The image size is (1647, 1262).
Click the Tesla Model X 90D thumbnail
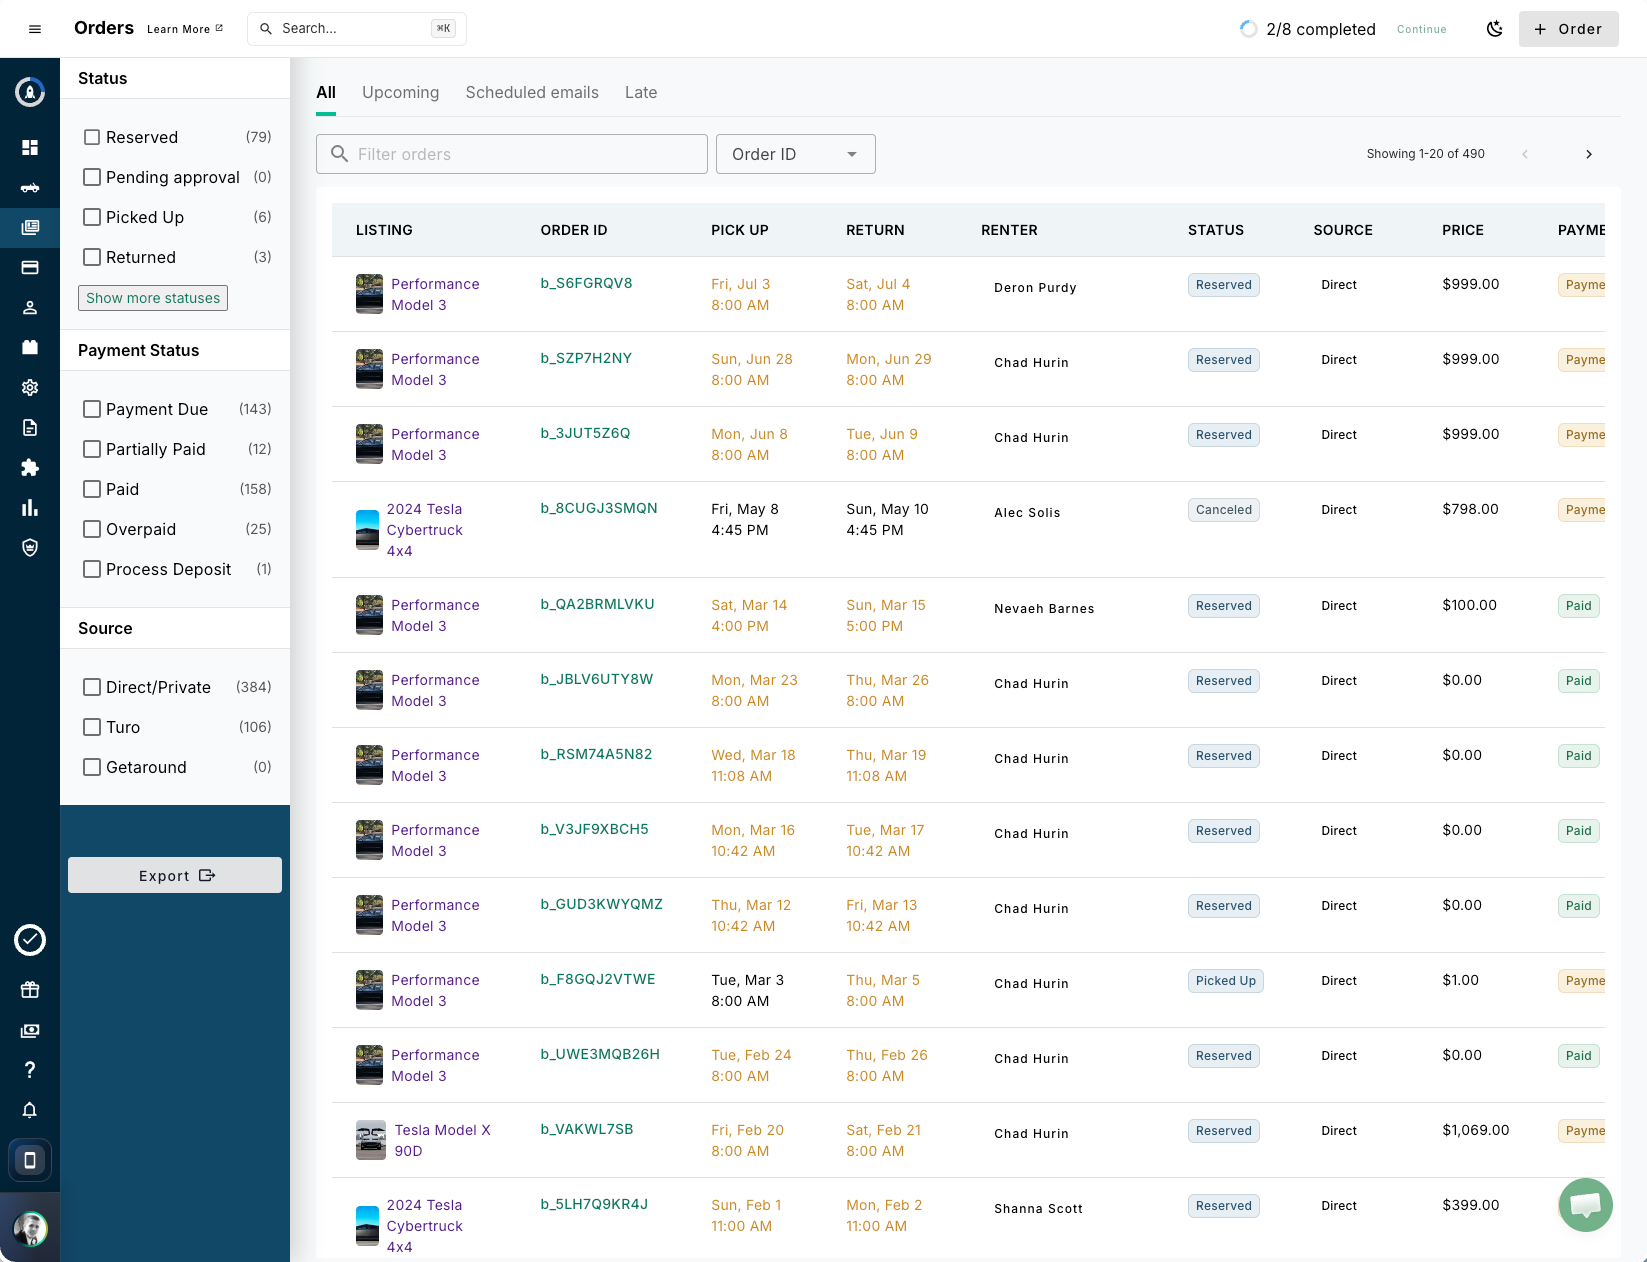point(371,1140)
